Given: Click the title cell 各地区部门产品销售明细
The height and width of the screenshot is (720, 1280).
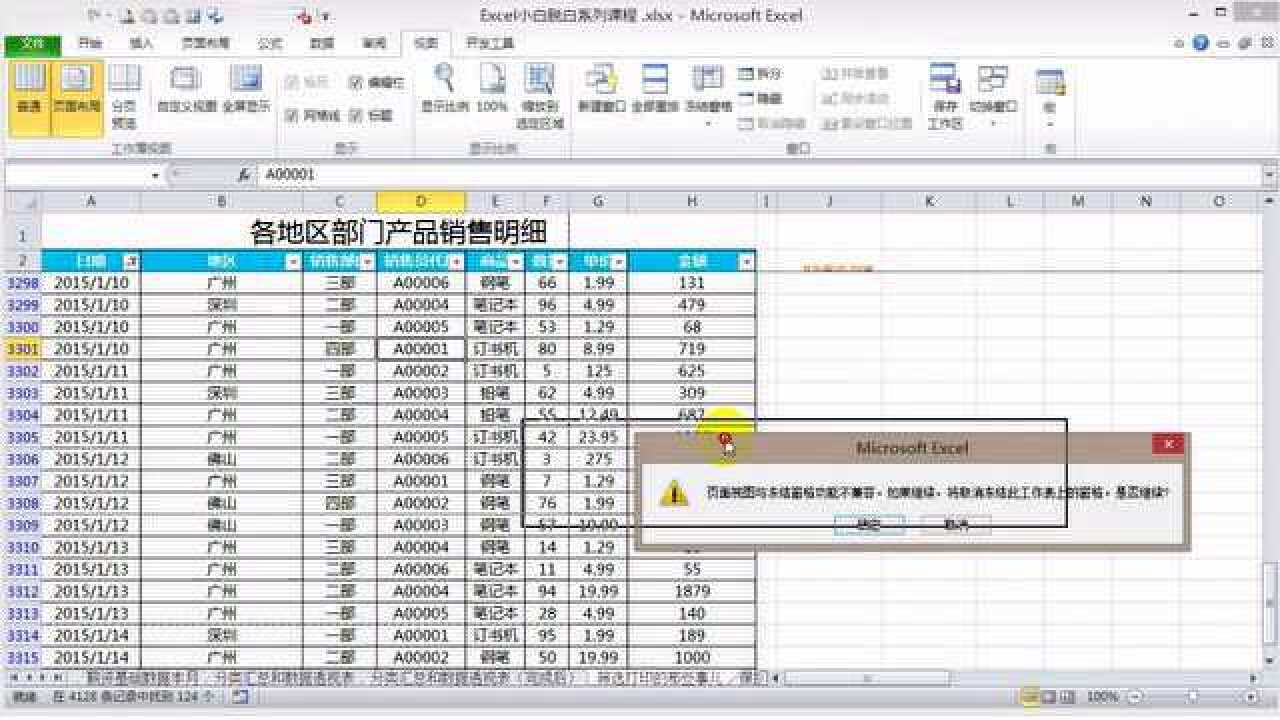Looking at the screenshot, I should [398, 232].
